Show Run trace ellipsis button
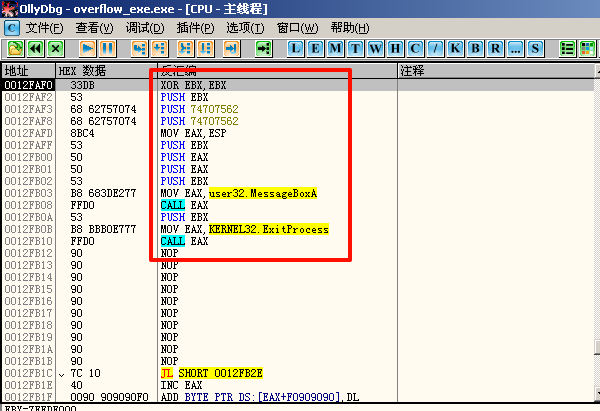Screen dimensions: 600x411 [515, 49]
